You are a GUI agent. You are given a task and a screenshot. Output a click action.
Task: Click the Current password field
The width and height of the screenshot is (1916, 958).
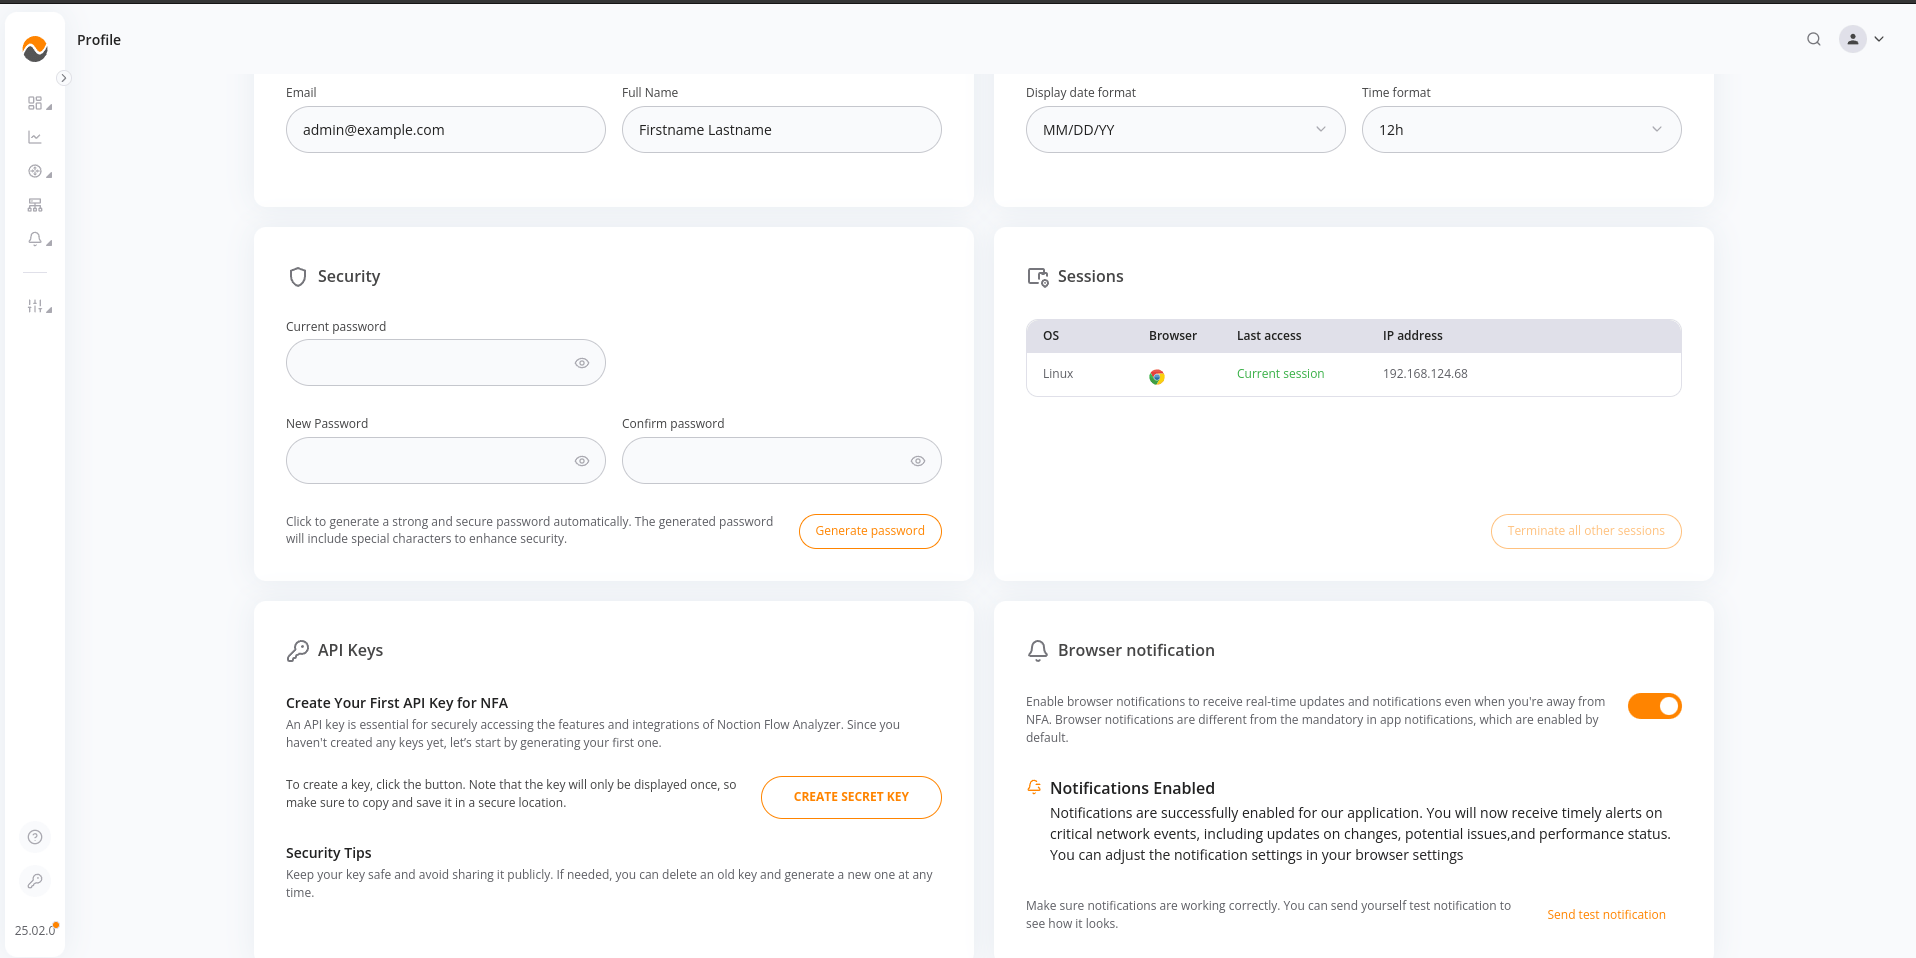coord(446,363)
